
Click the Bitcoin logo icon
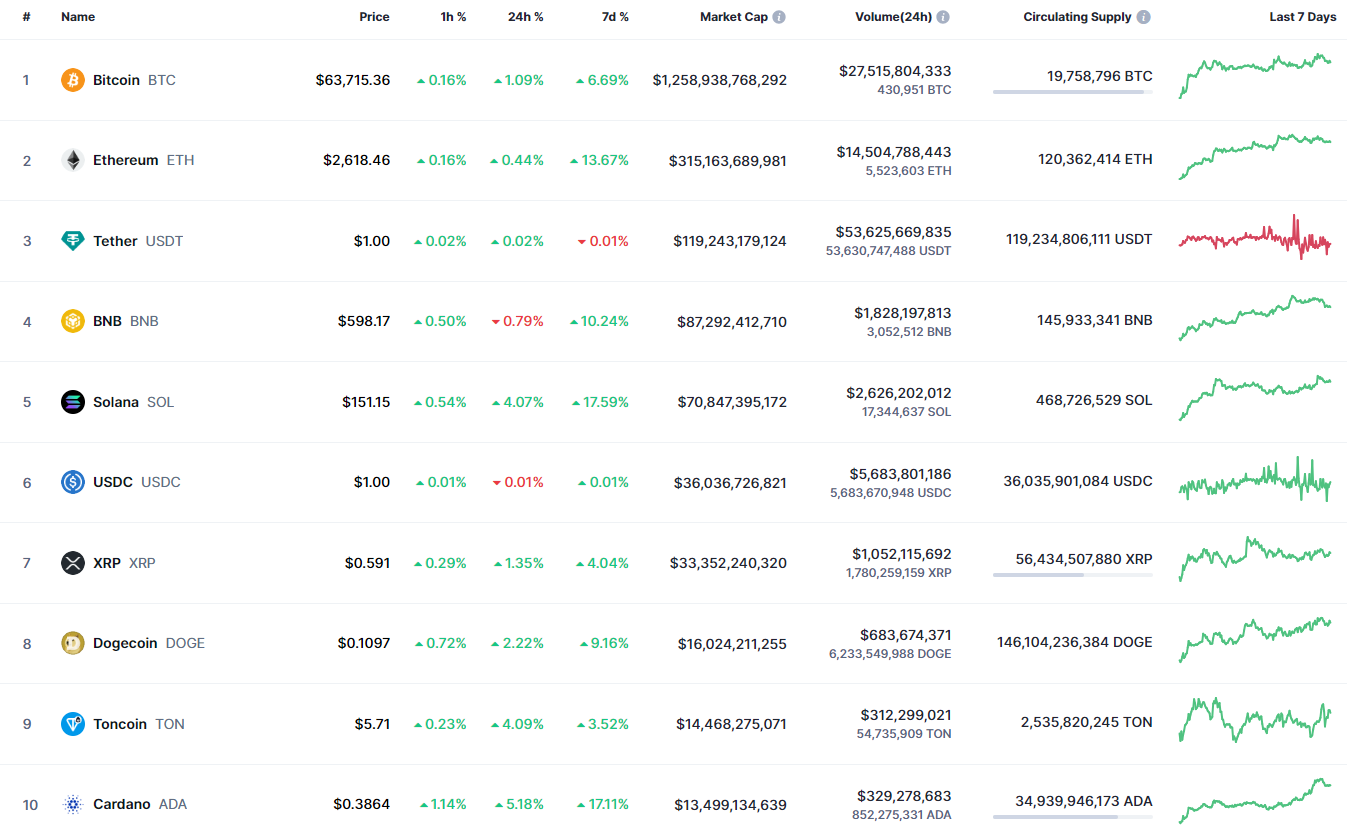coord(73,80)
